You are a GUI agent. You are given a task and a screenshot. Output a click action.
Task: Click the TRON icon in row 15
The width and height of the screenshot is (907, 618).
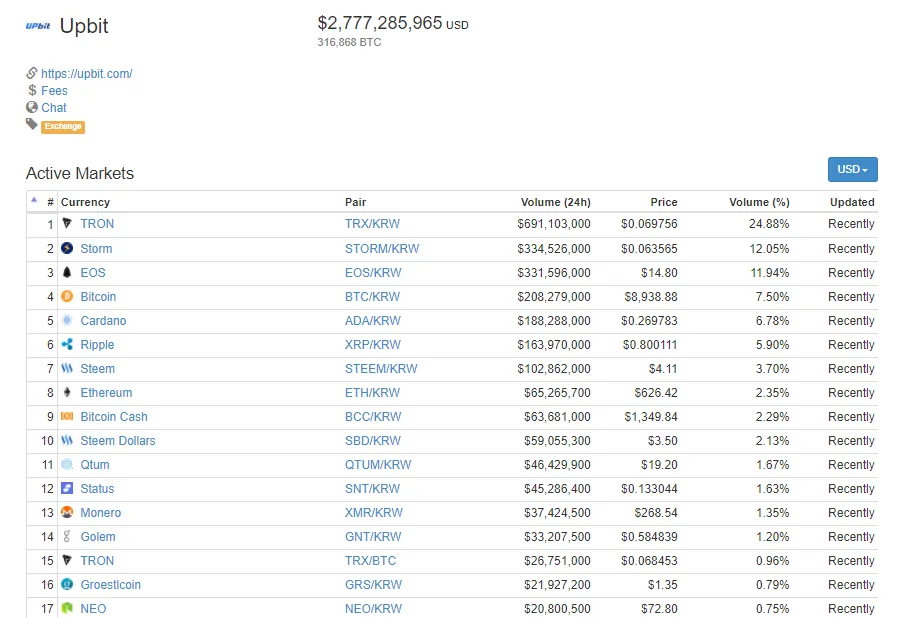(67, 560)
